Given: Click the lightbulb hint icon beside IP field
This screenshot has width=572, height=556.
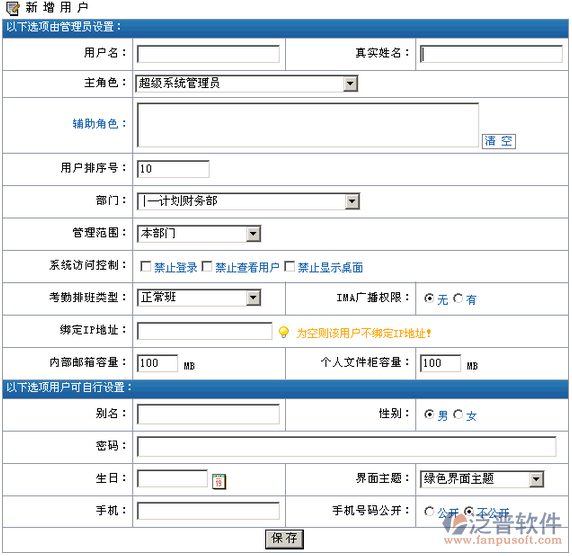Looking at the screenshot, I should pyautogui.click(x=283, y=332).
